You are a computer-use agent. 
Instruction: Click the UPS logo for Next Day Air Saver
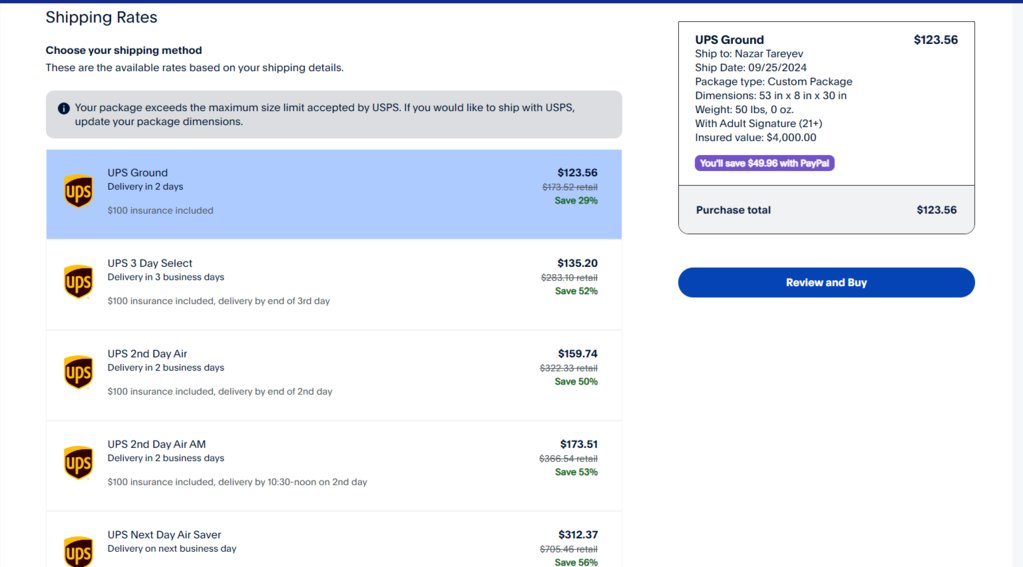tap(78, 551)
